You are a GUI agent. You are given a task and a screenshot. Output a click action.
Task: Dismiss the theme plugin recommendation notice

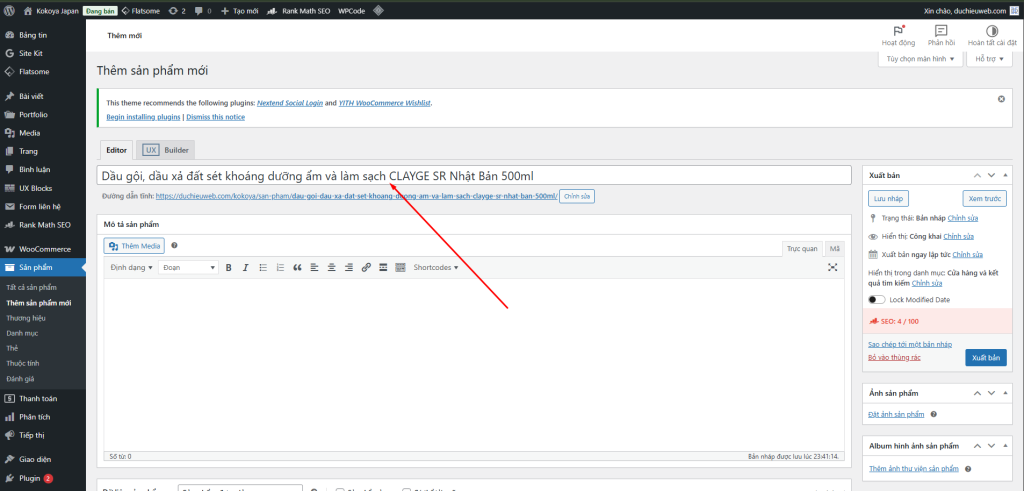click(x=1001, y=99)
